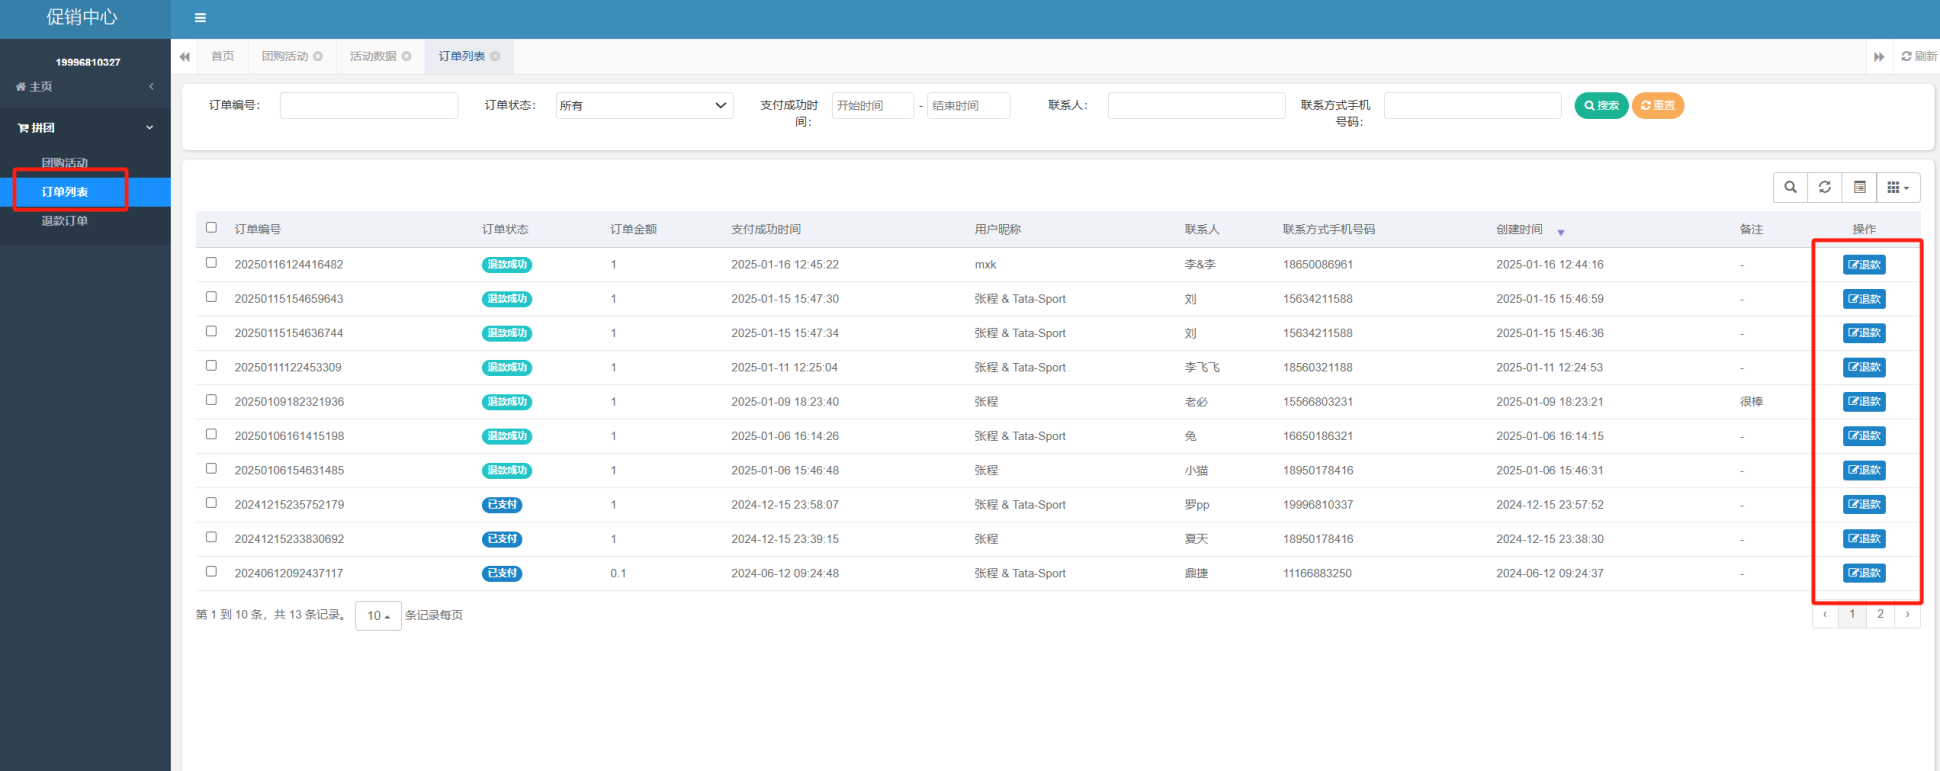Click the table toolbar search magnifier icon
This screenshot has height=771, width=1940.
click(1790, 187)
